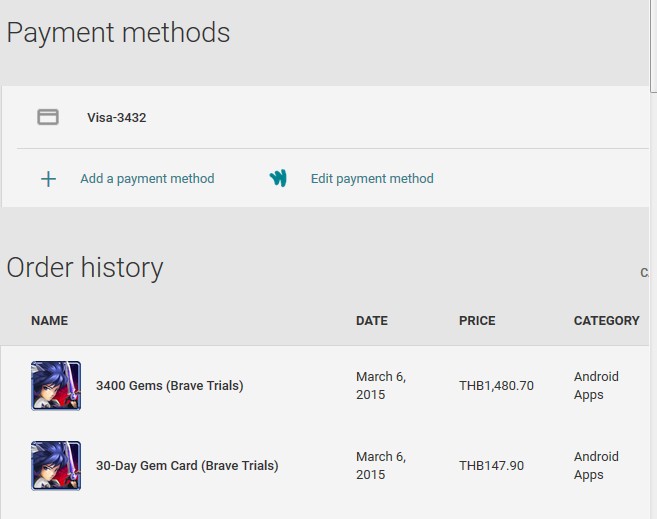Open the 3400 Gems Brave Trials thumbnail
The image size is (657, 519).
click(56, 385)
